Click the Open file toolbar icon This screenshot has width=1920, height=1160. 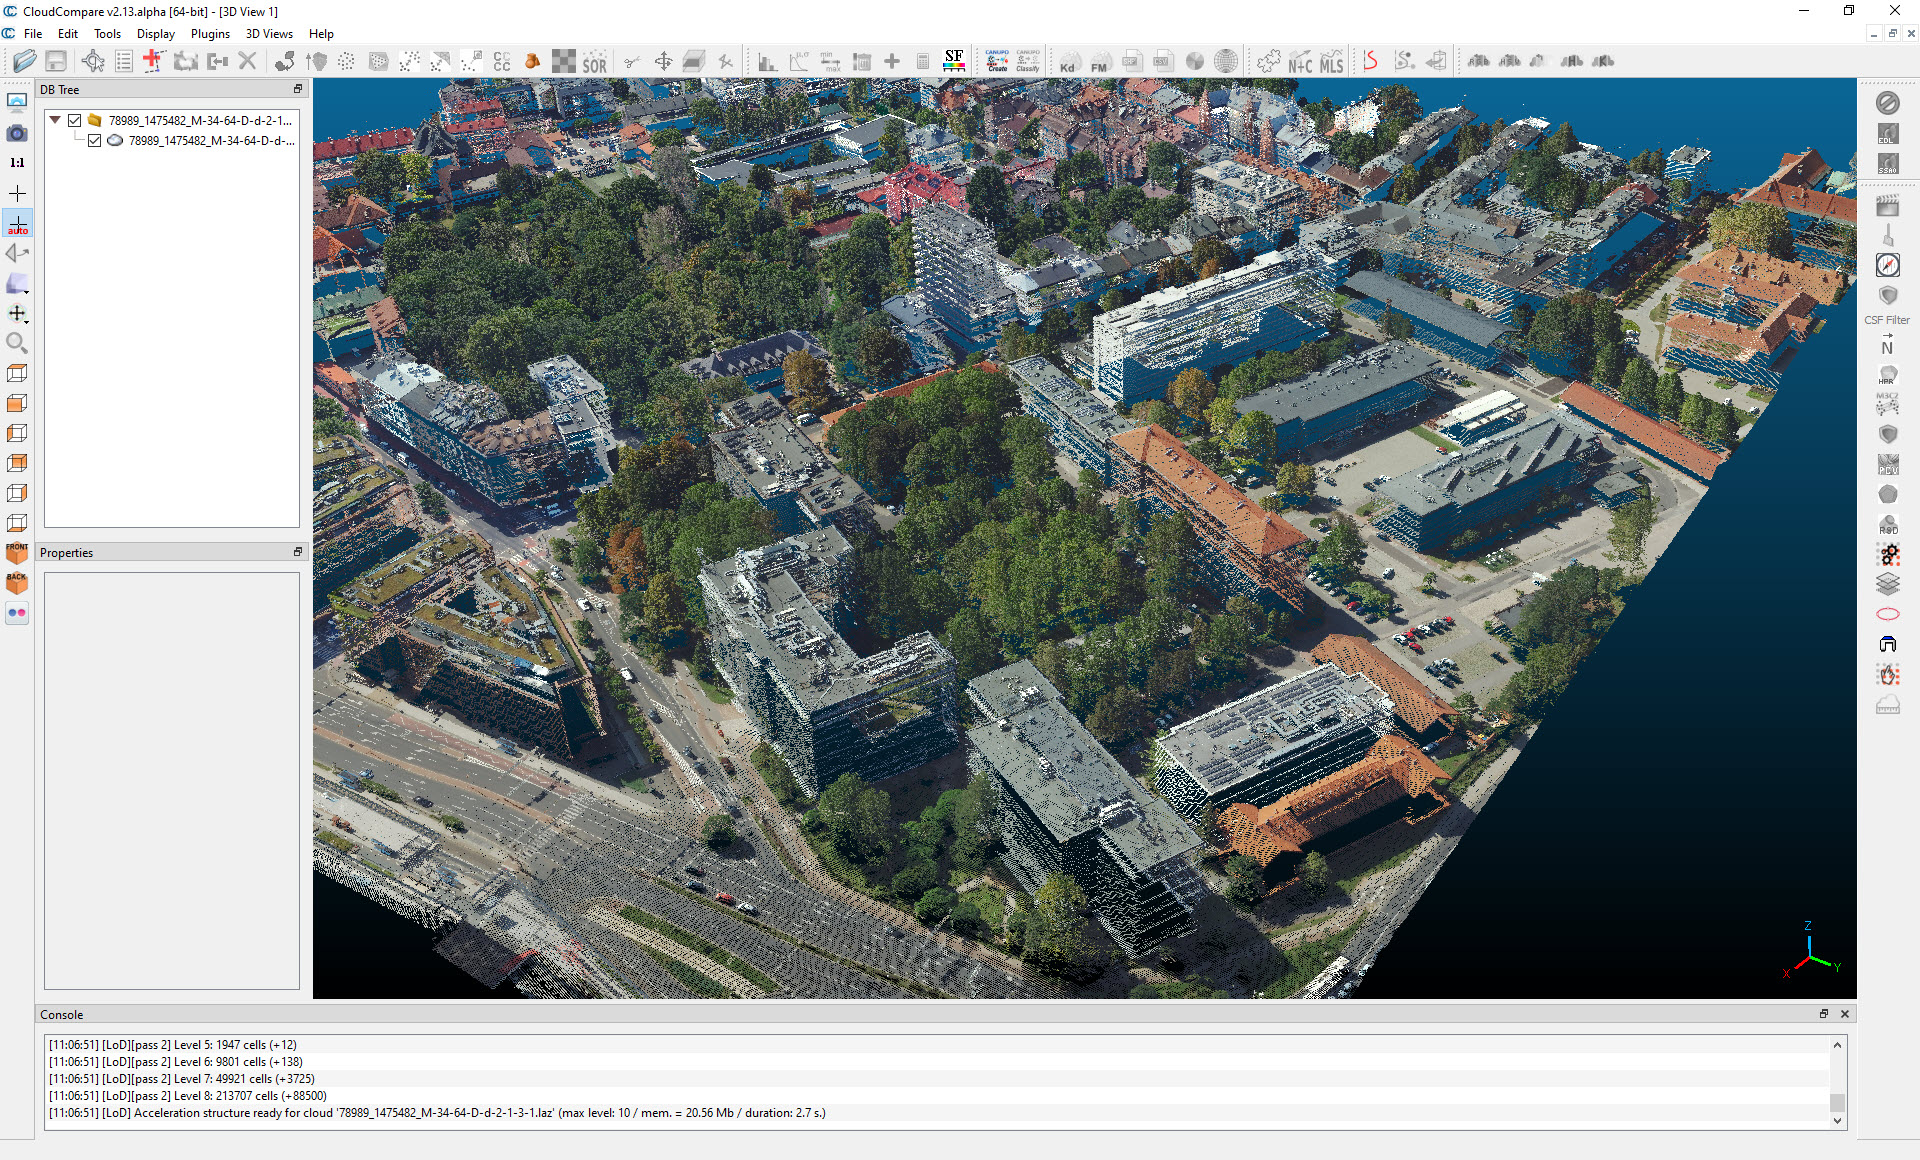(x=25, y=62)
